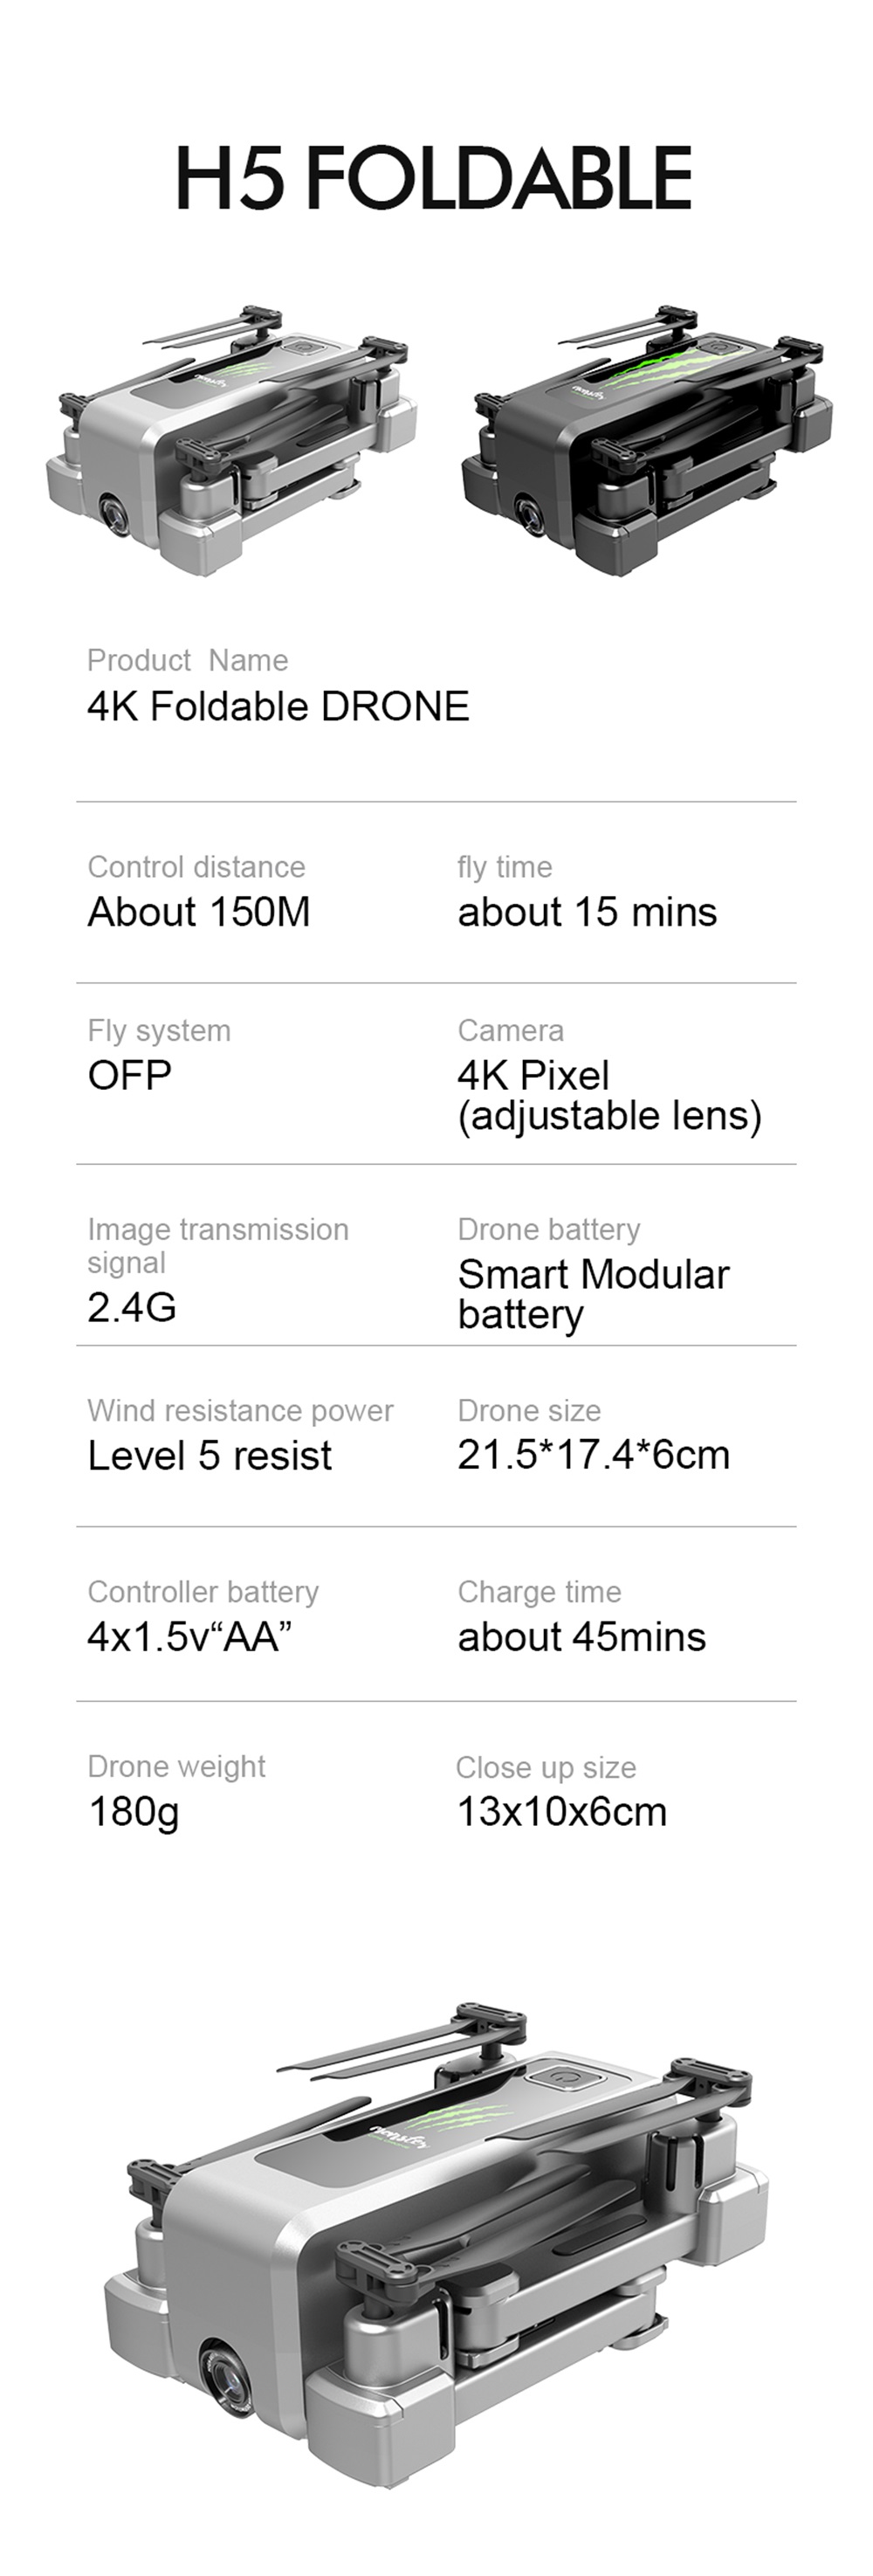
Task: Click the 21.5*17.4*6cm drone size value
Action: coord(593,1454)
